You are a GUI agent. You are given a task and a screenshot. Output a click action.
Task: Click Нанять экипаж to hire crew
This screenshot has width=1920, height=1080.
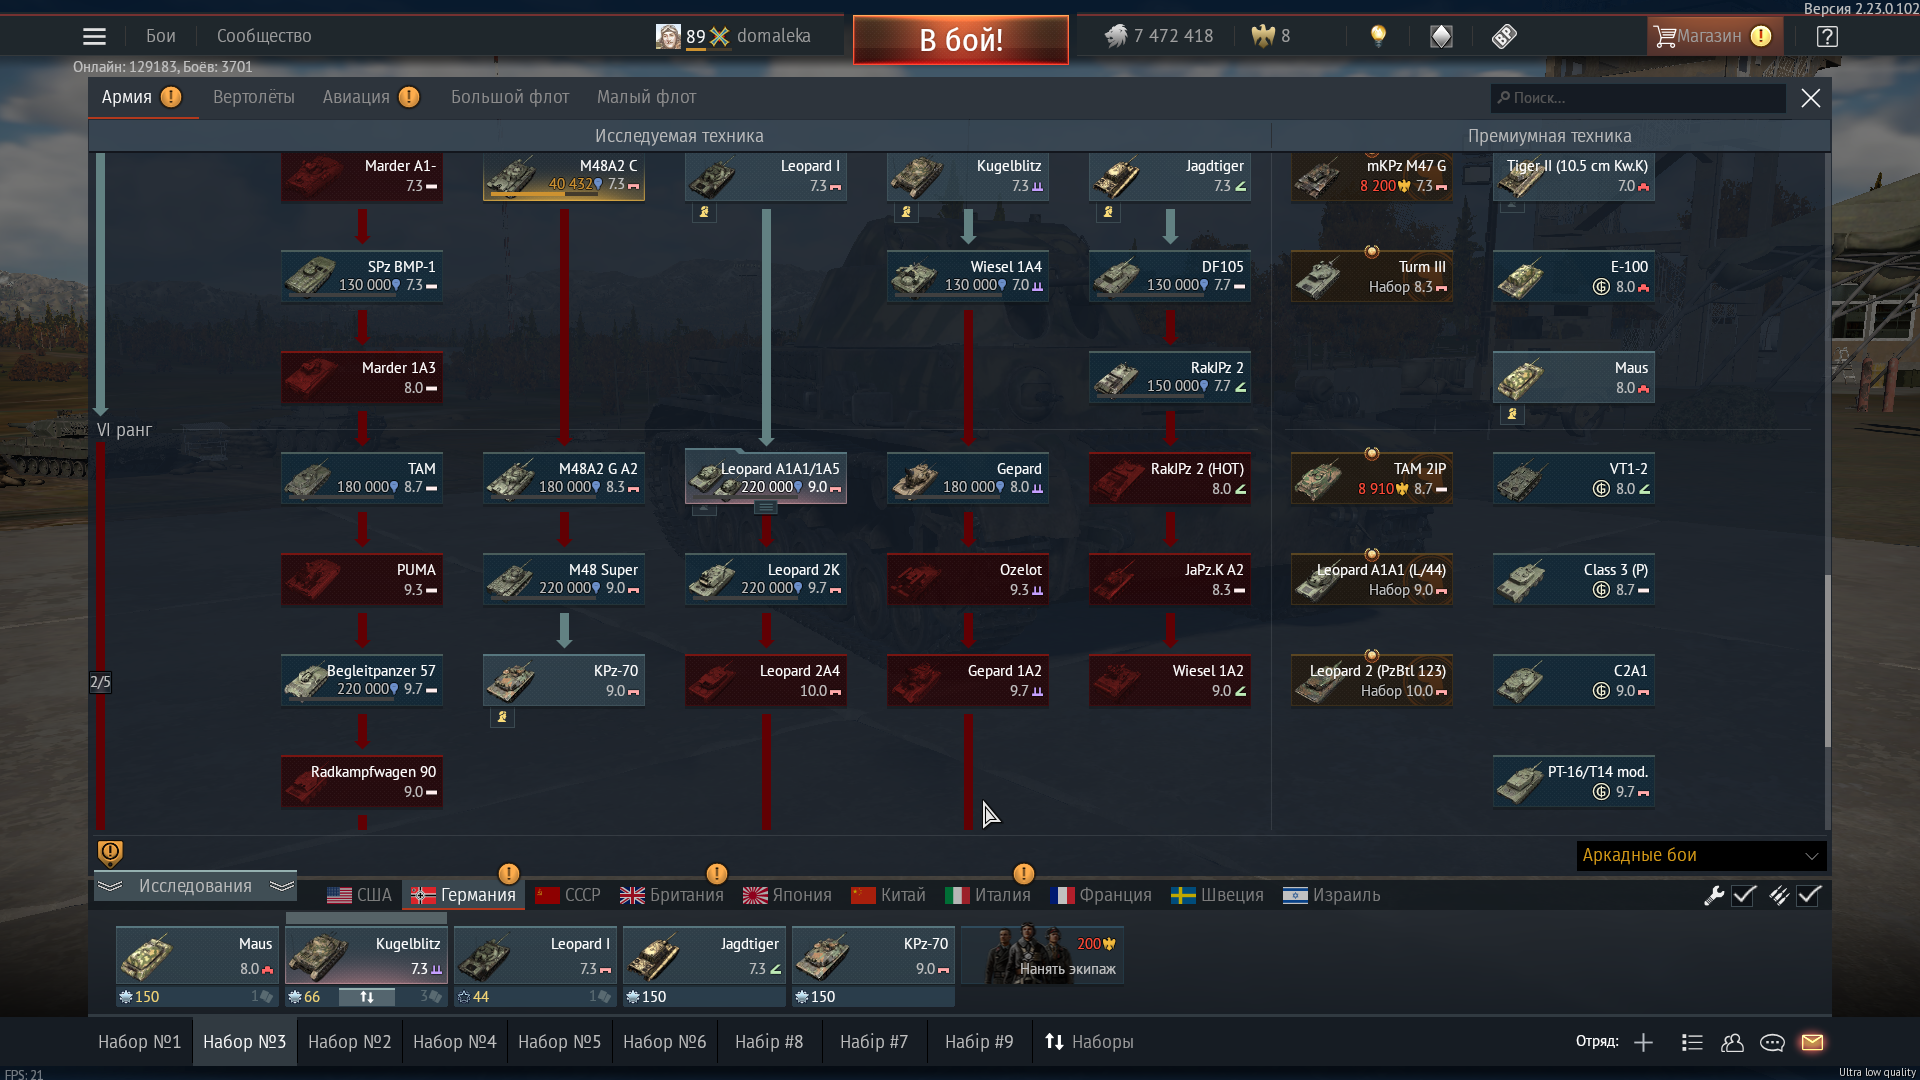pos(1043,954)
